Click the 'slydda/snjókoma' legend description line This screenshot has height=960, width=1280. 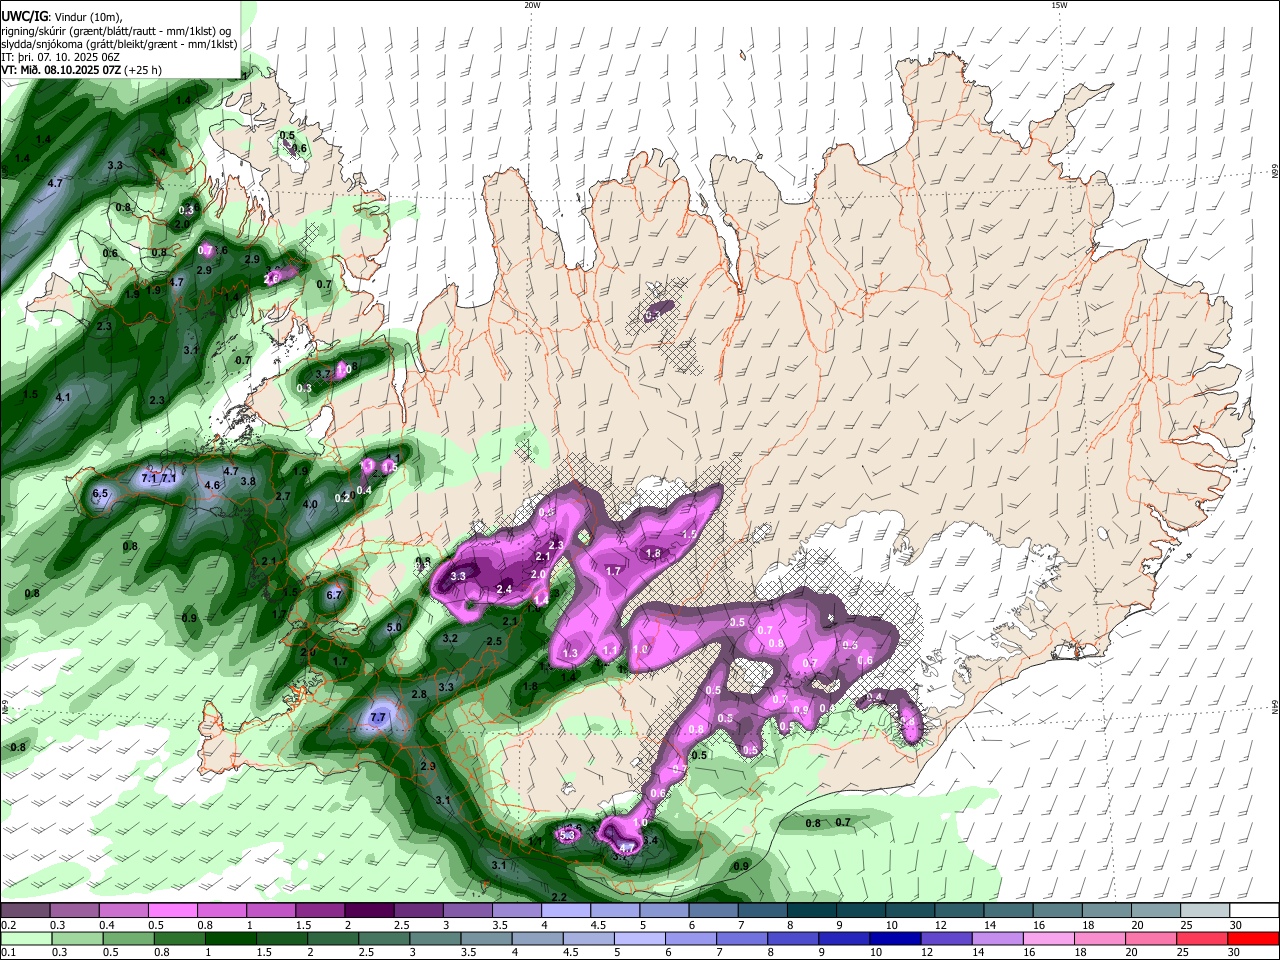click(120, 44)
